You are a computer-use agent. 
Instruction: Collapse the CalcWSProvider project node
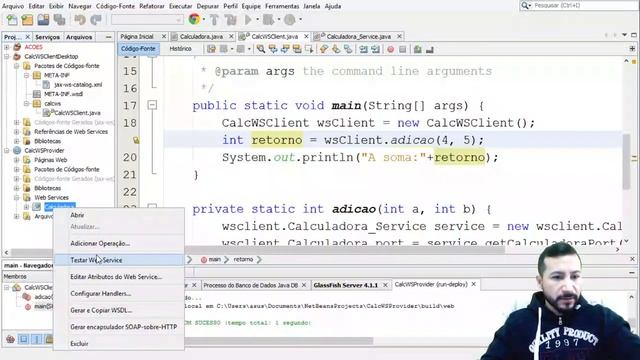(x=7, y=150)
